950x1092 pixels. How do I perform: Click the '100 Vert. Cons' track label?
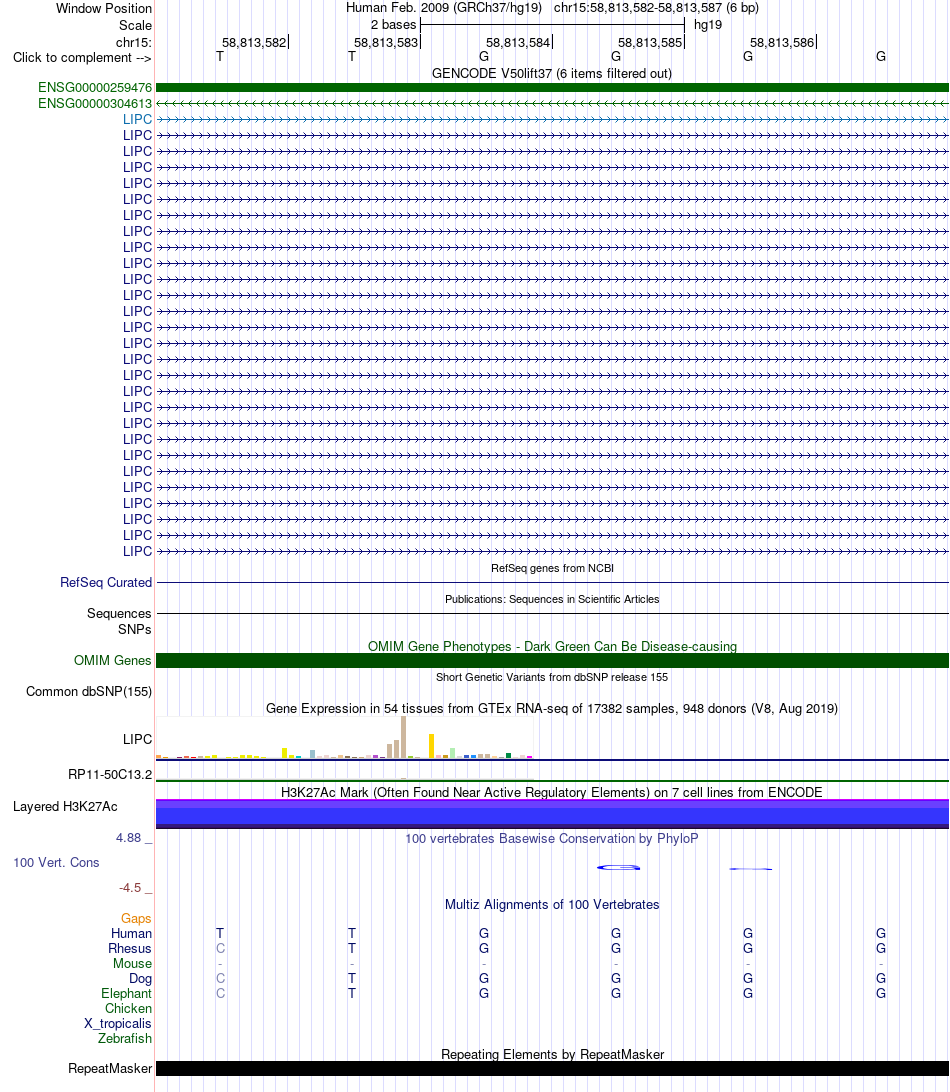coord(56,862)
